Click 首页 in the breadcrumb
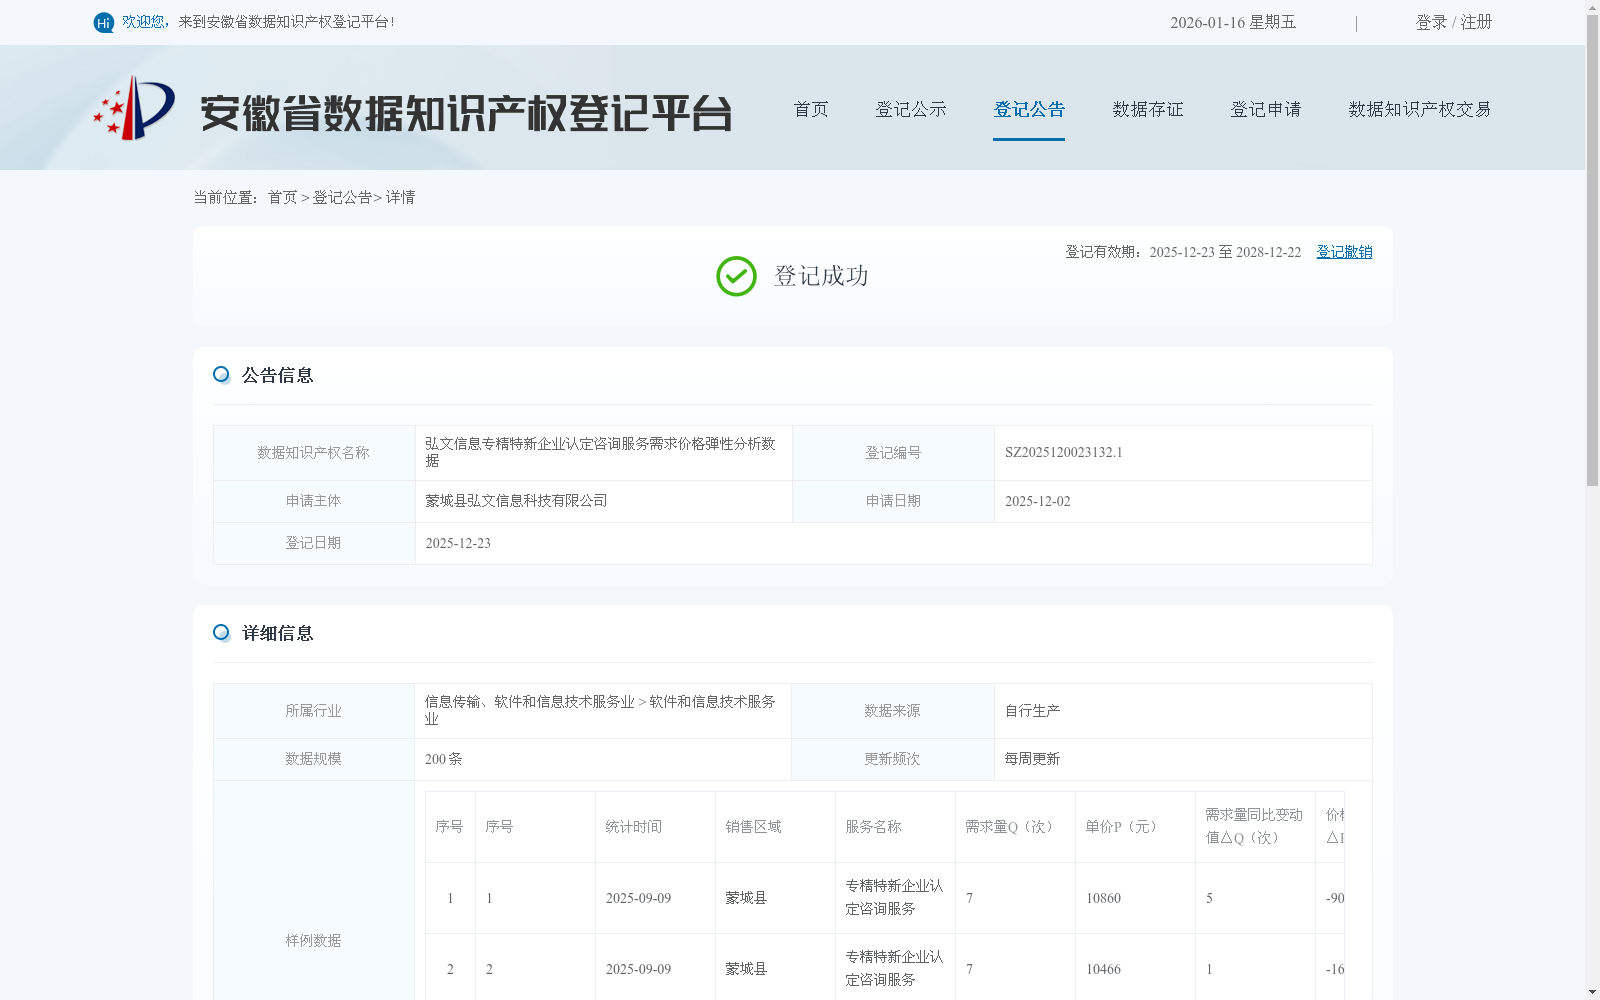The image size is (1600, 1000). point(282,198)
